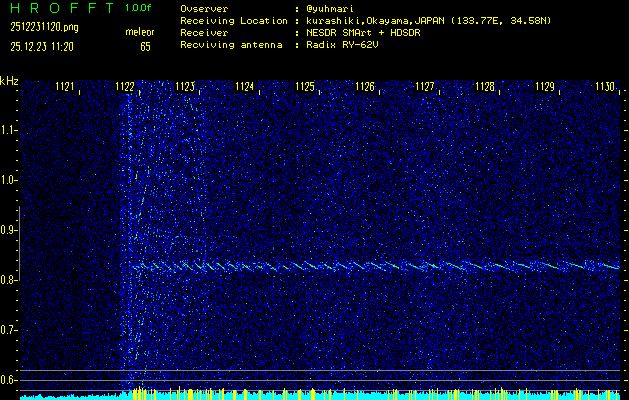The image size is (629, 400).
Task: Click the 1122 time marker
Action: (126, 88)
